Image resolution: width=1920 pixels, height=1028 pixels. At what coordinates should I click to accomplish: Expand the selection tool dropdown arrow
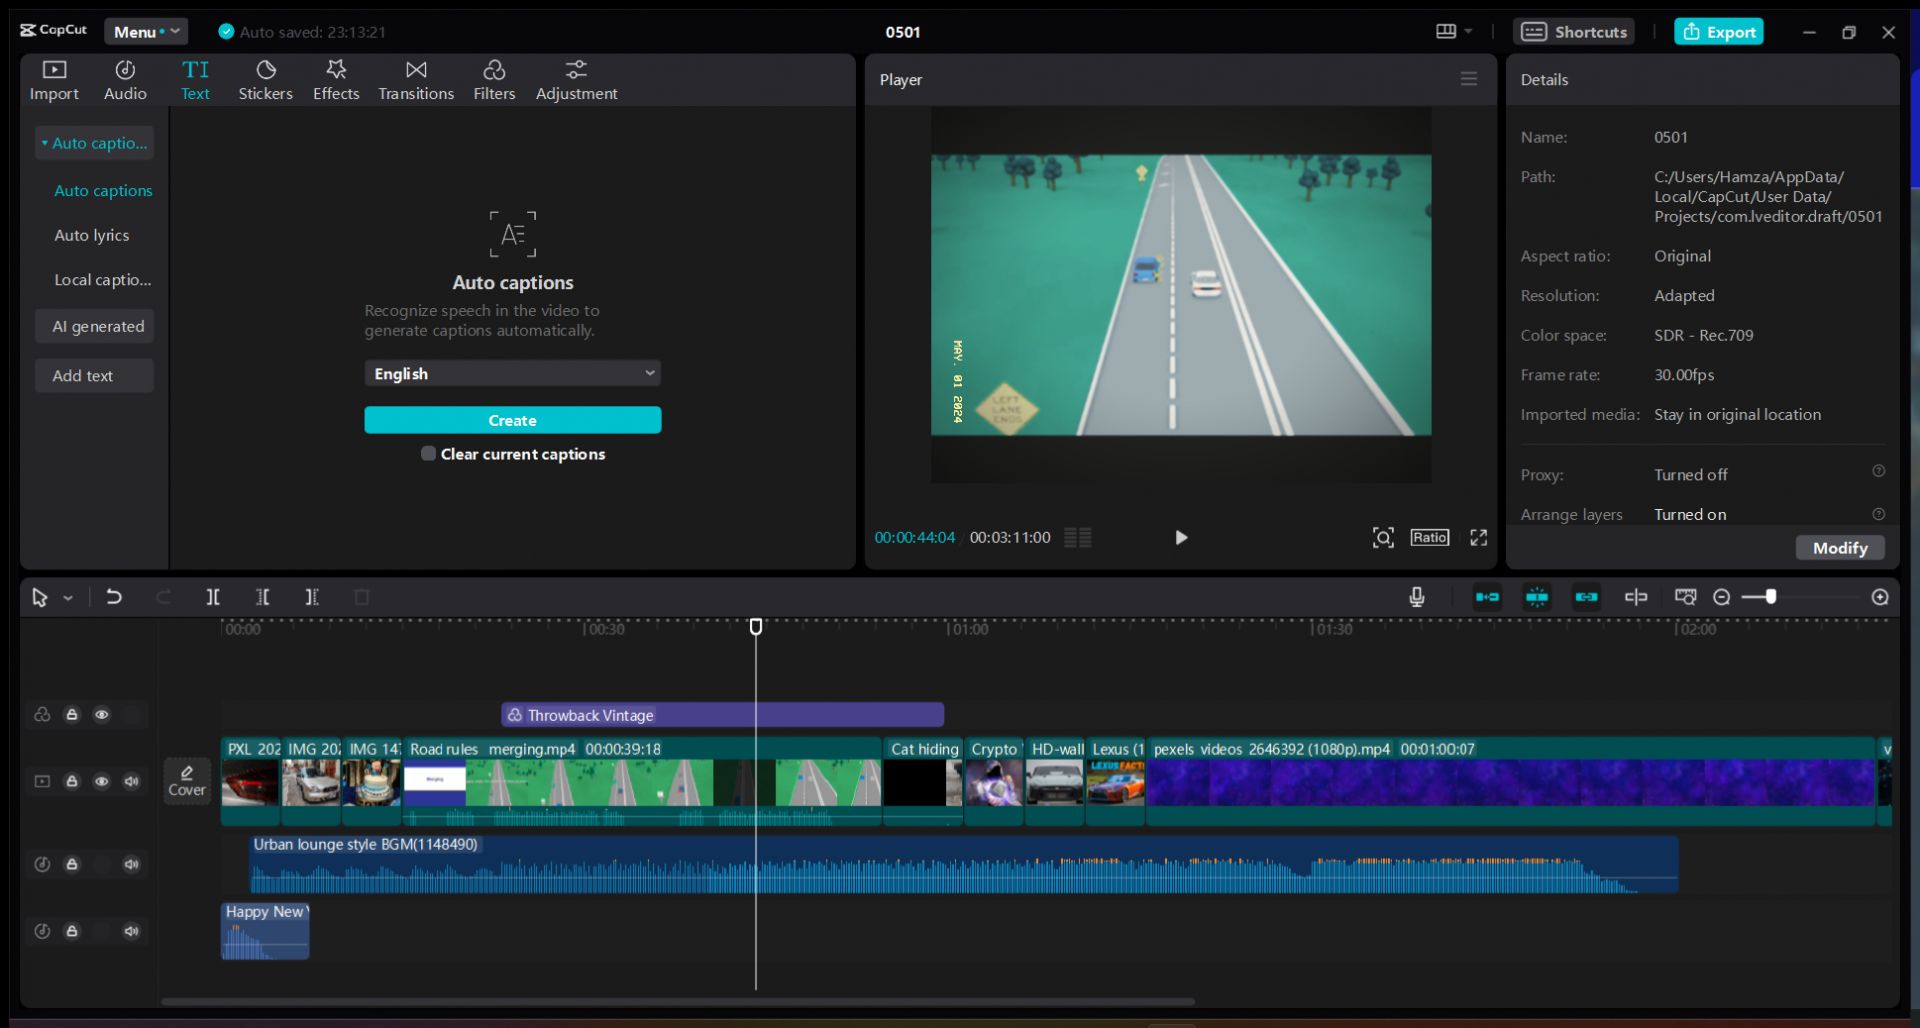point(68,598)
